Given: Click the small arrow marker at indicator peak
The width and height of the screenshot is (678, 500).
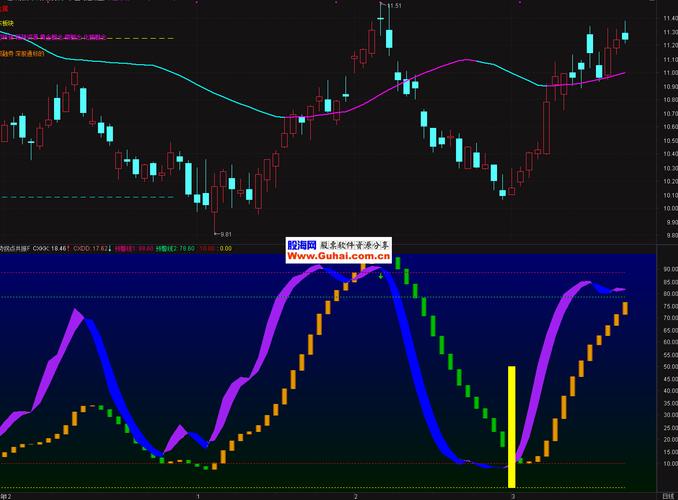Looking at the screenshot, I should click(x=380, y=274).
